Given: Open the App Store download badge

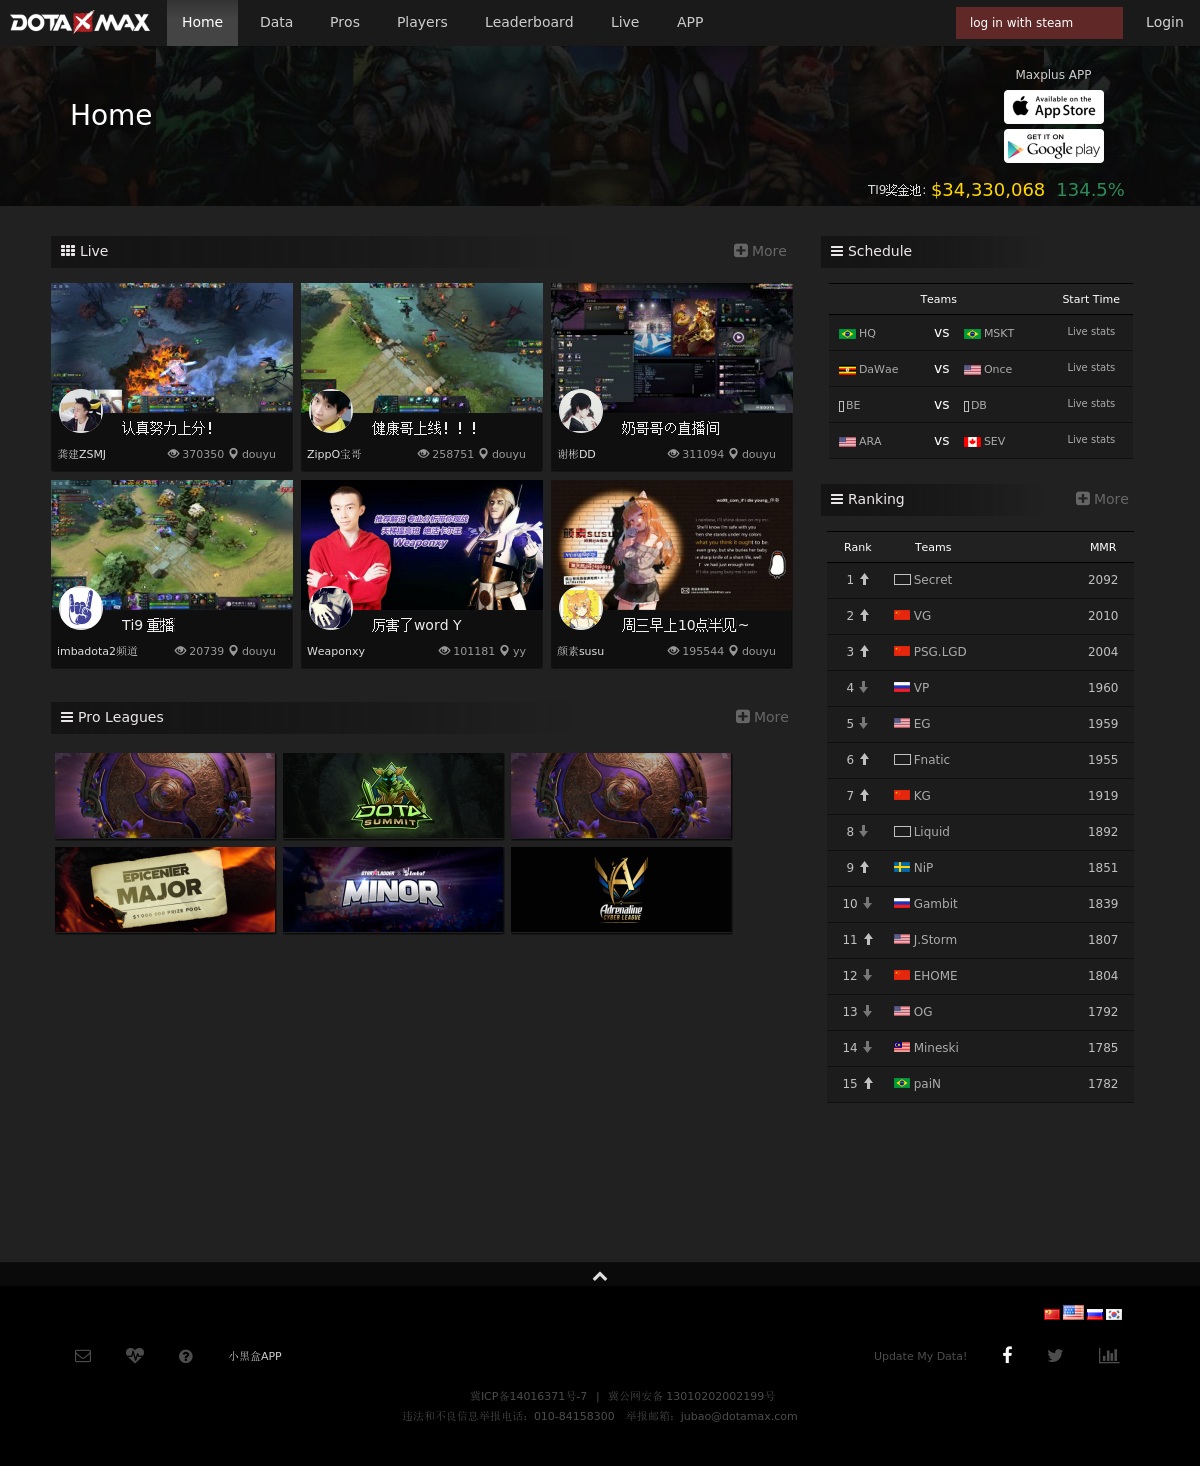Looking at the screenshot, I should tap(1054, 107).
